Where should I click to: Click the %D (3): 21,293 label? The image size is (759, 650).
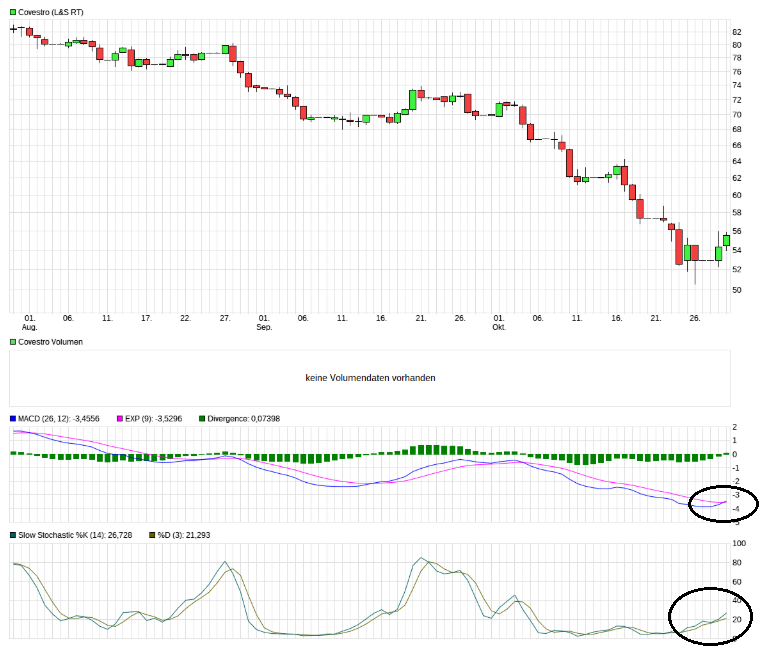coord(184,535)
